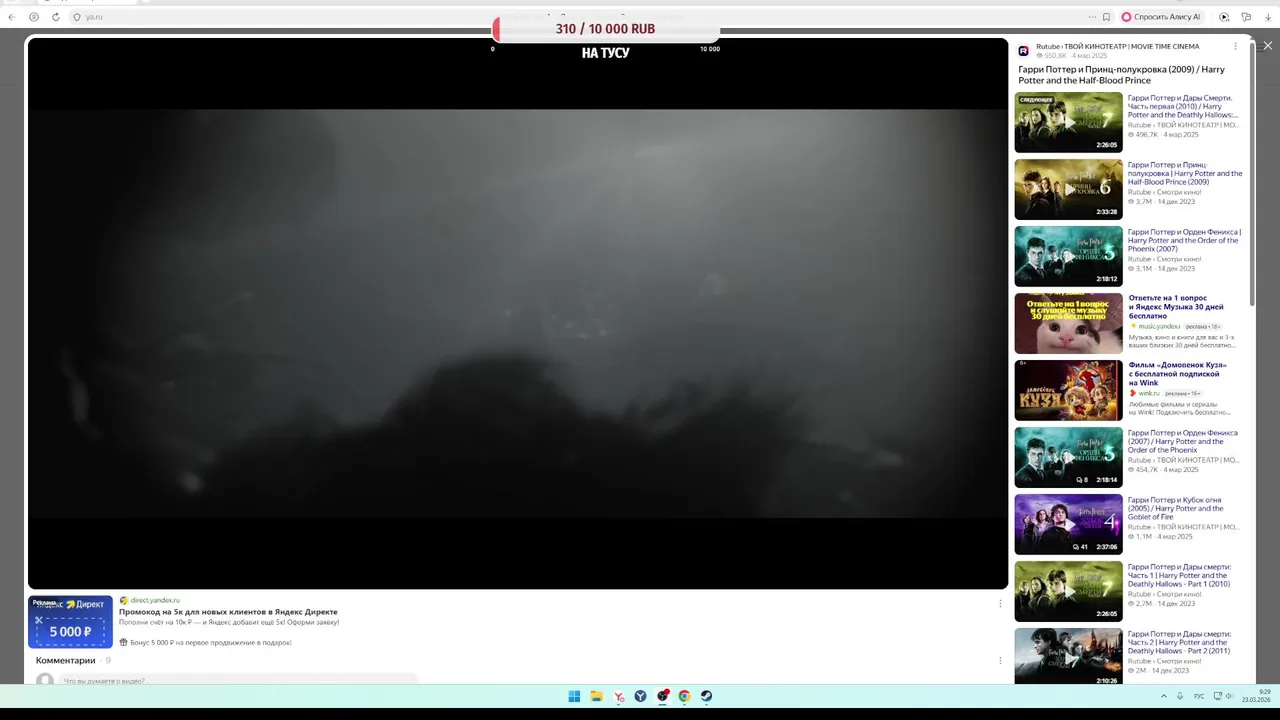Open Steam from taskbar

pos(706,696)
